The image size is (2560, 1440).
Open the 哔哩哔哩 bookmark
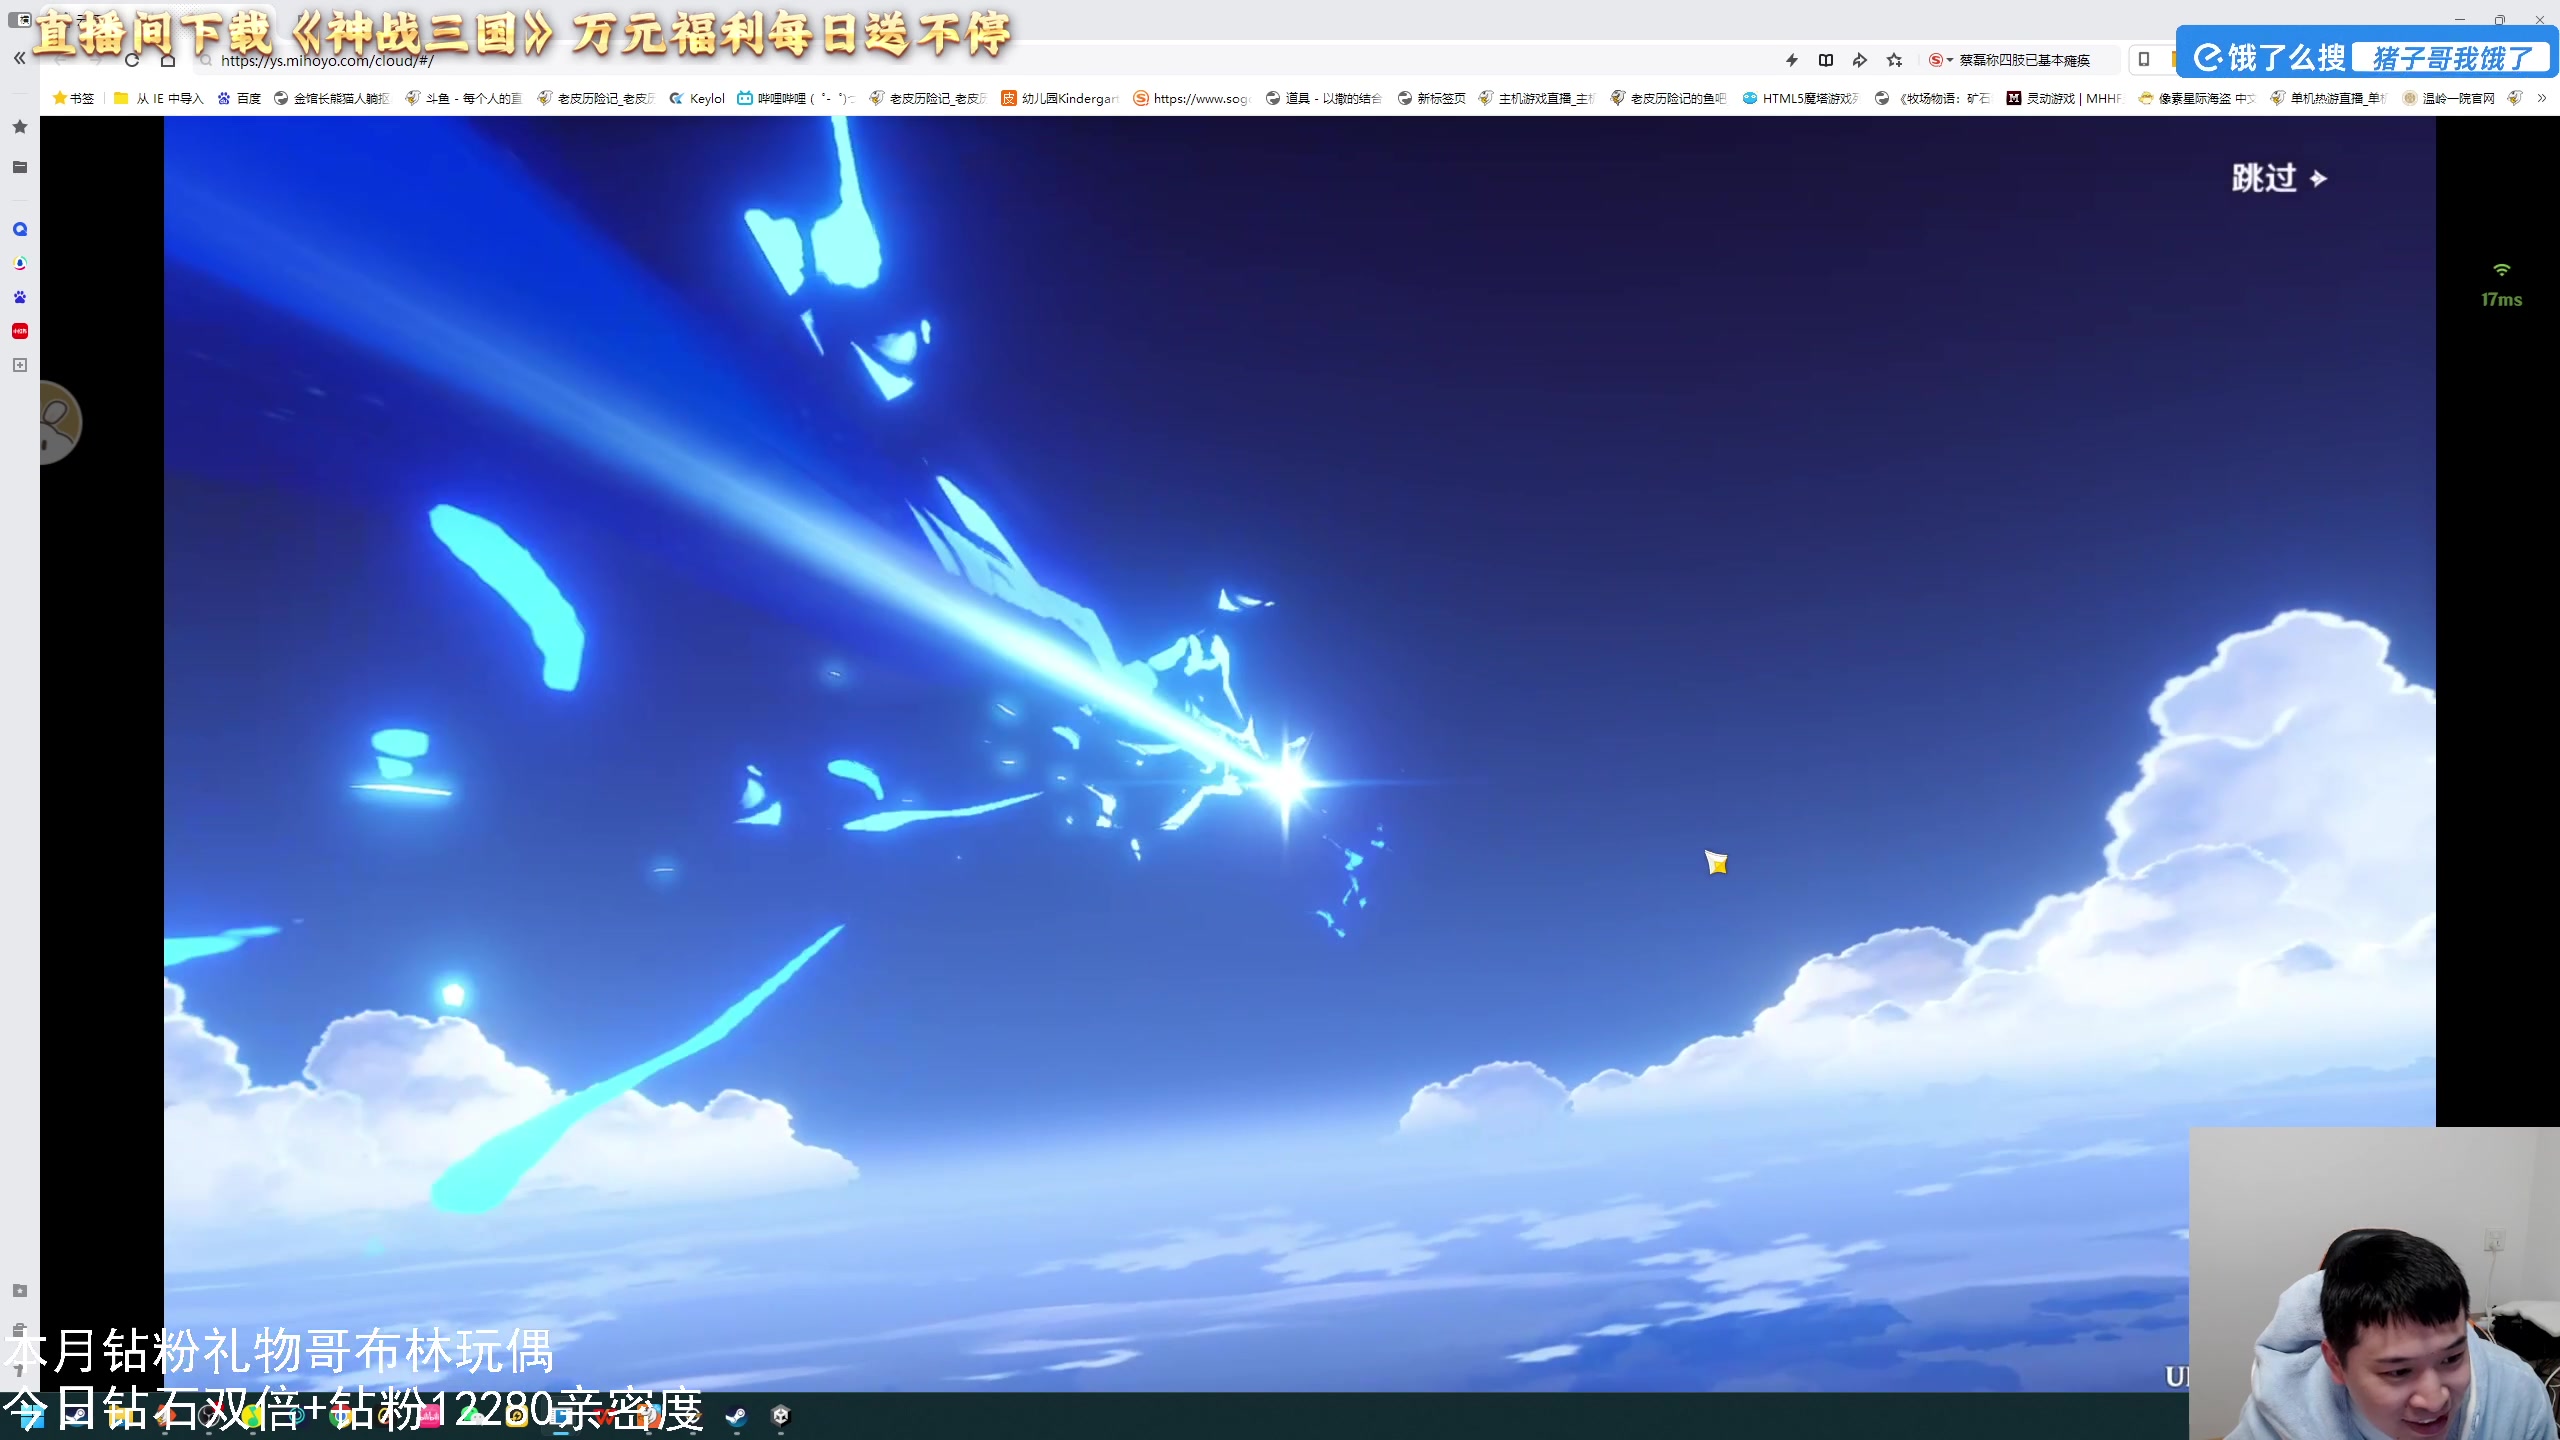[x=795, y=98]
